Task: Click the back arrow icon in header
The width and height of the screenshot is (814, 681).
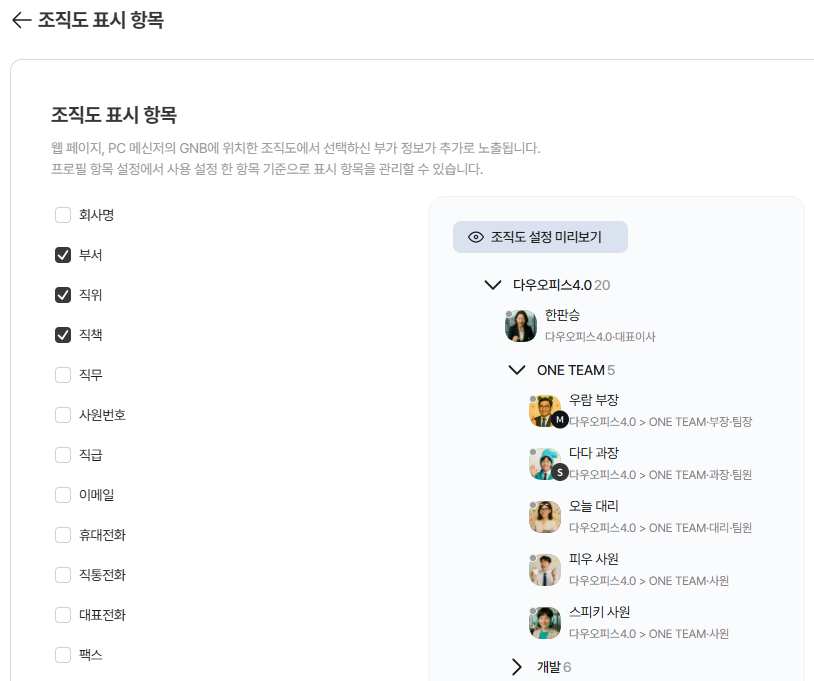Action: tap(21, 21)
